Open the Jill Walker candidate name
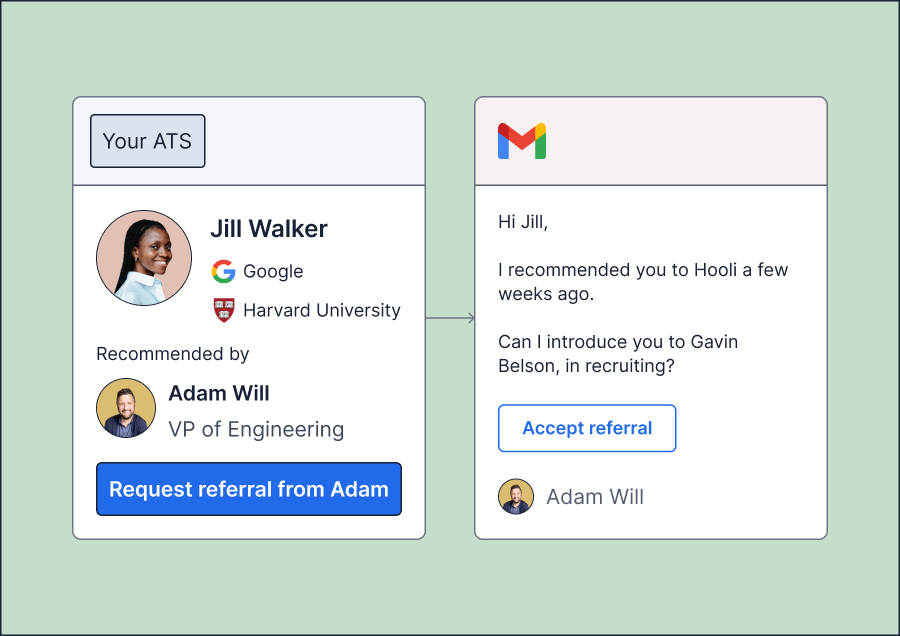Image resolution: width=900 pixels, height=636 pixels. point(269,229)
